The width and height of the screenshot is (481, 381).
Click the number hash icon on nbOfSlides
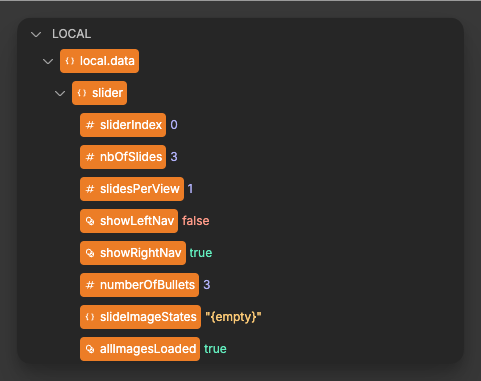click(90, 157)
